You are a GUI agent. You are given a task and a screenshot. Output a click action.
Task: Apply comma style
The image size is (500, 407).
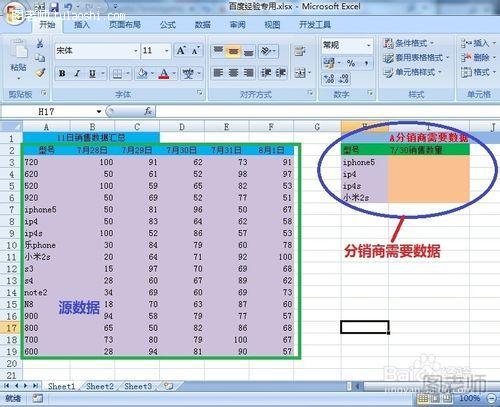(366, 63)
